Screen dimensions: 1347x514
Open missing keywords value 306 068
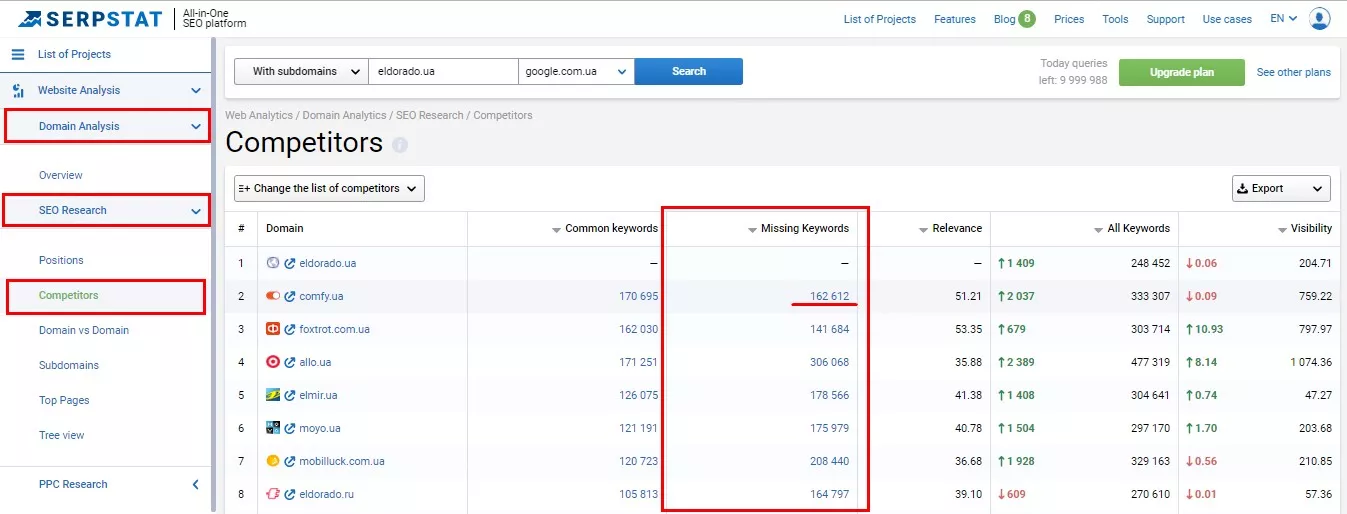click(x=829, y=362)
